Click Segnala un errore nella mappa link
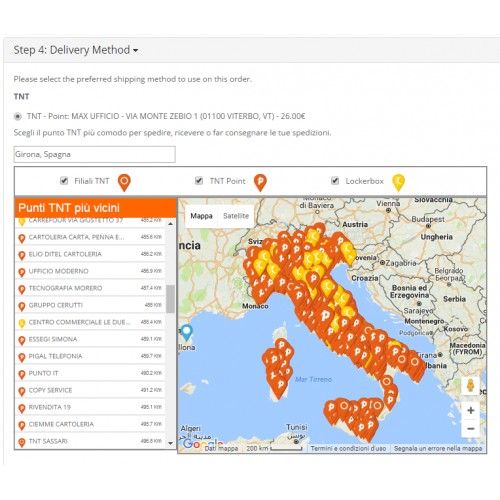The width and height of the screenshot is (500, 500). pyautogui.click(x=438, y=449)
